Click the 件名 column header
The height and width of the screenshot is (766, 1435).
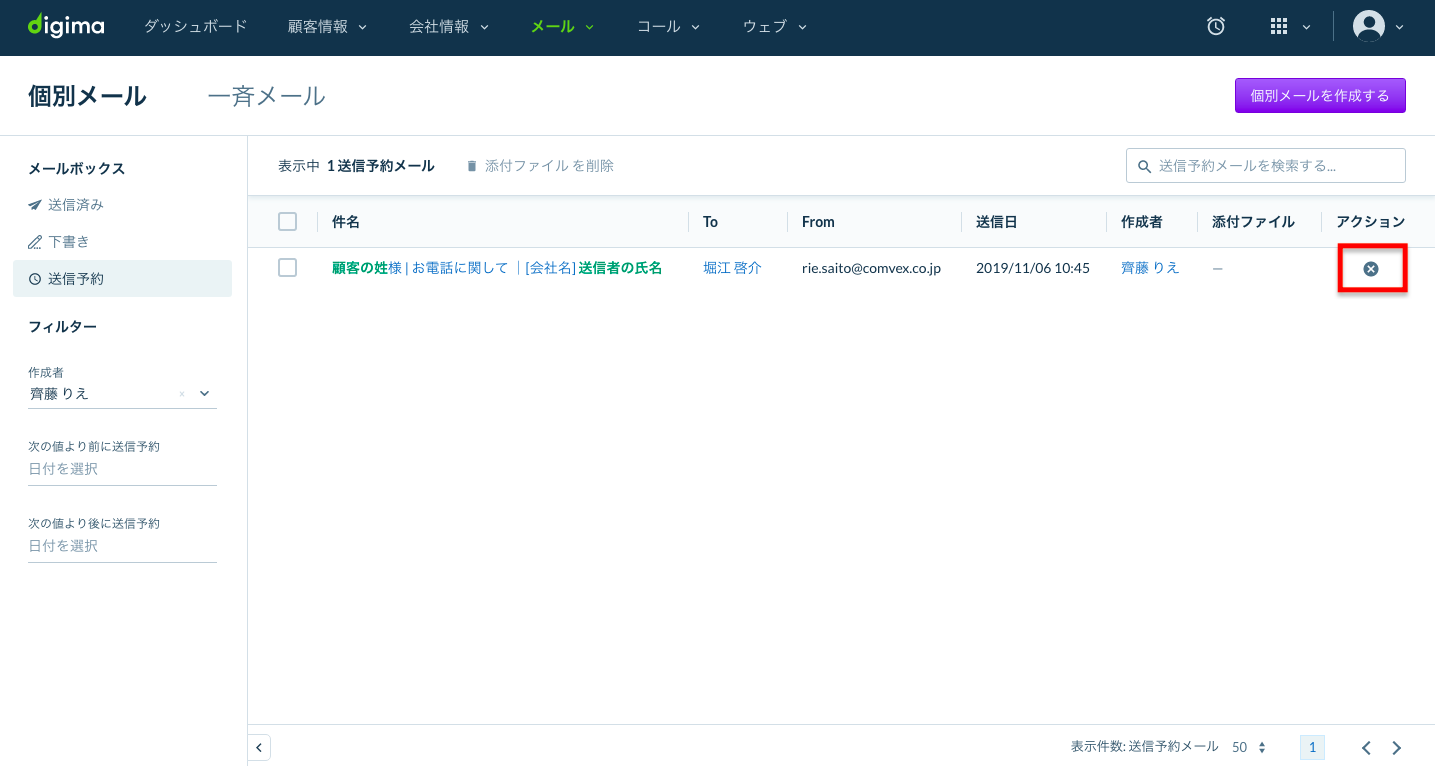tap(346, 222)
